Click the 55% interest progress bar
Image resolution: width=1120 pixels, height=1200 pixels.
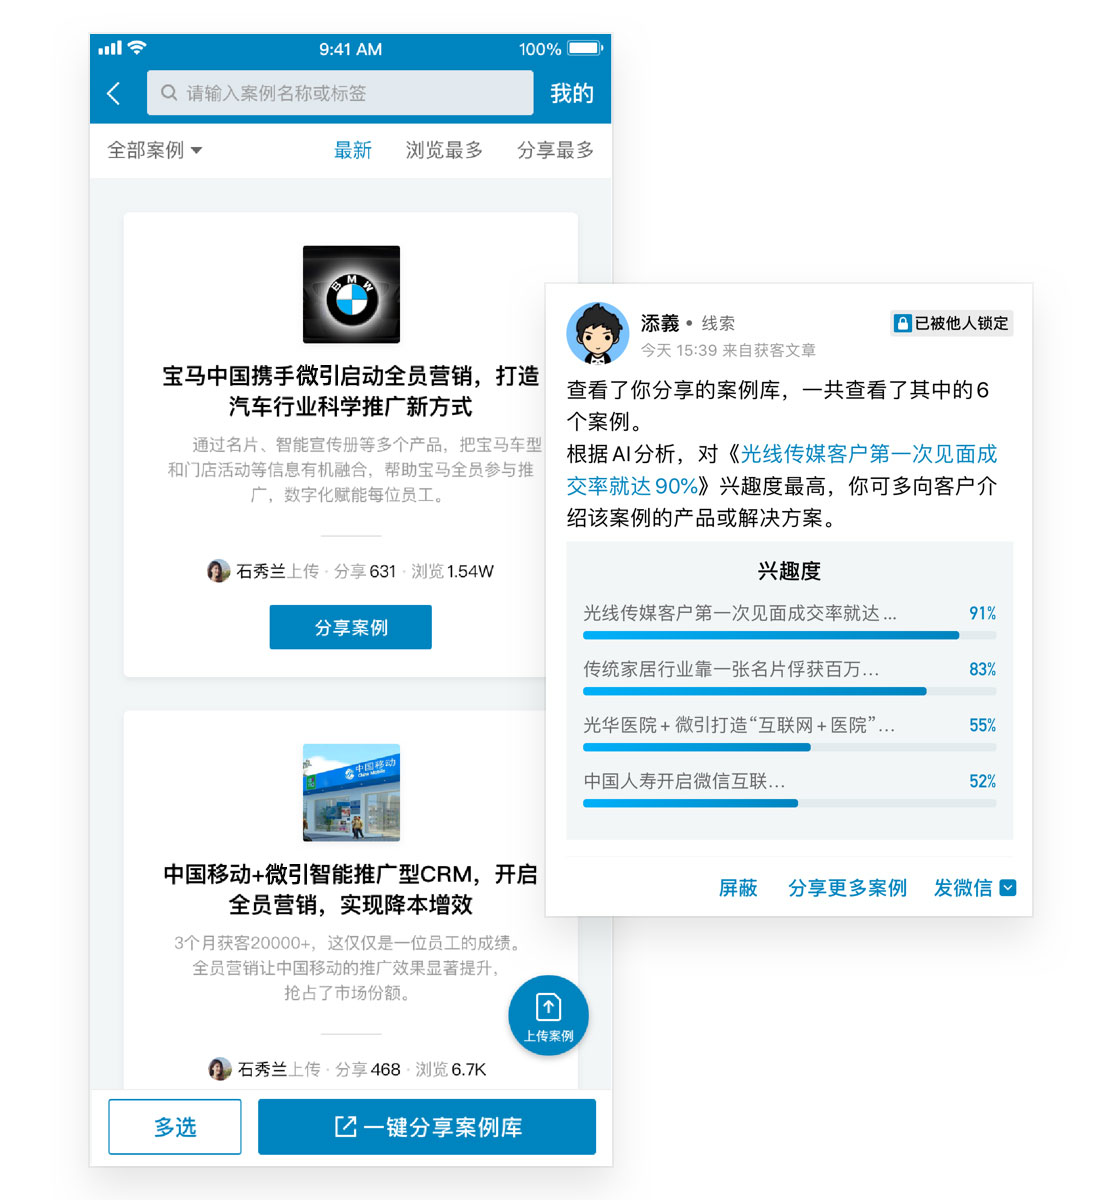(789, 747)
